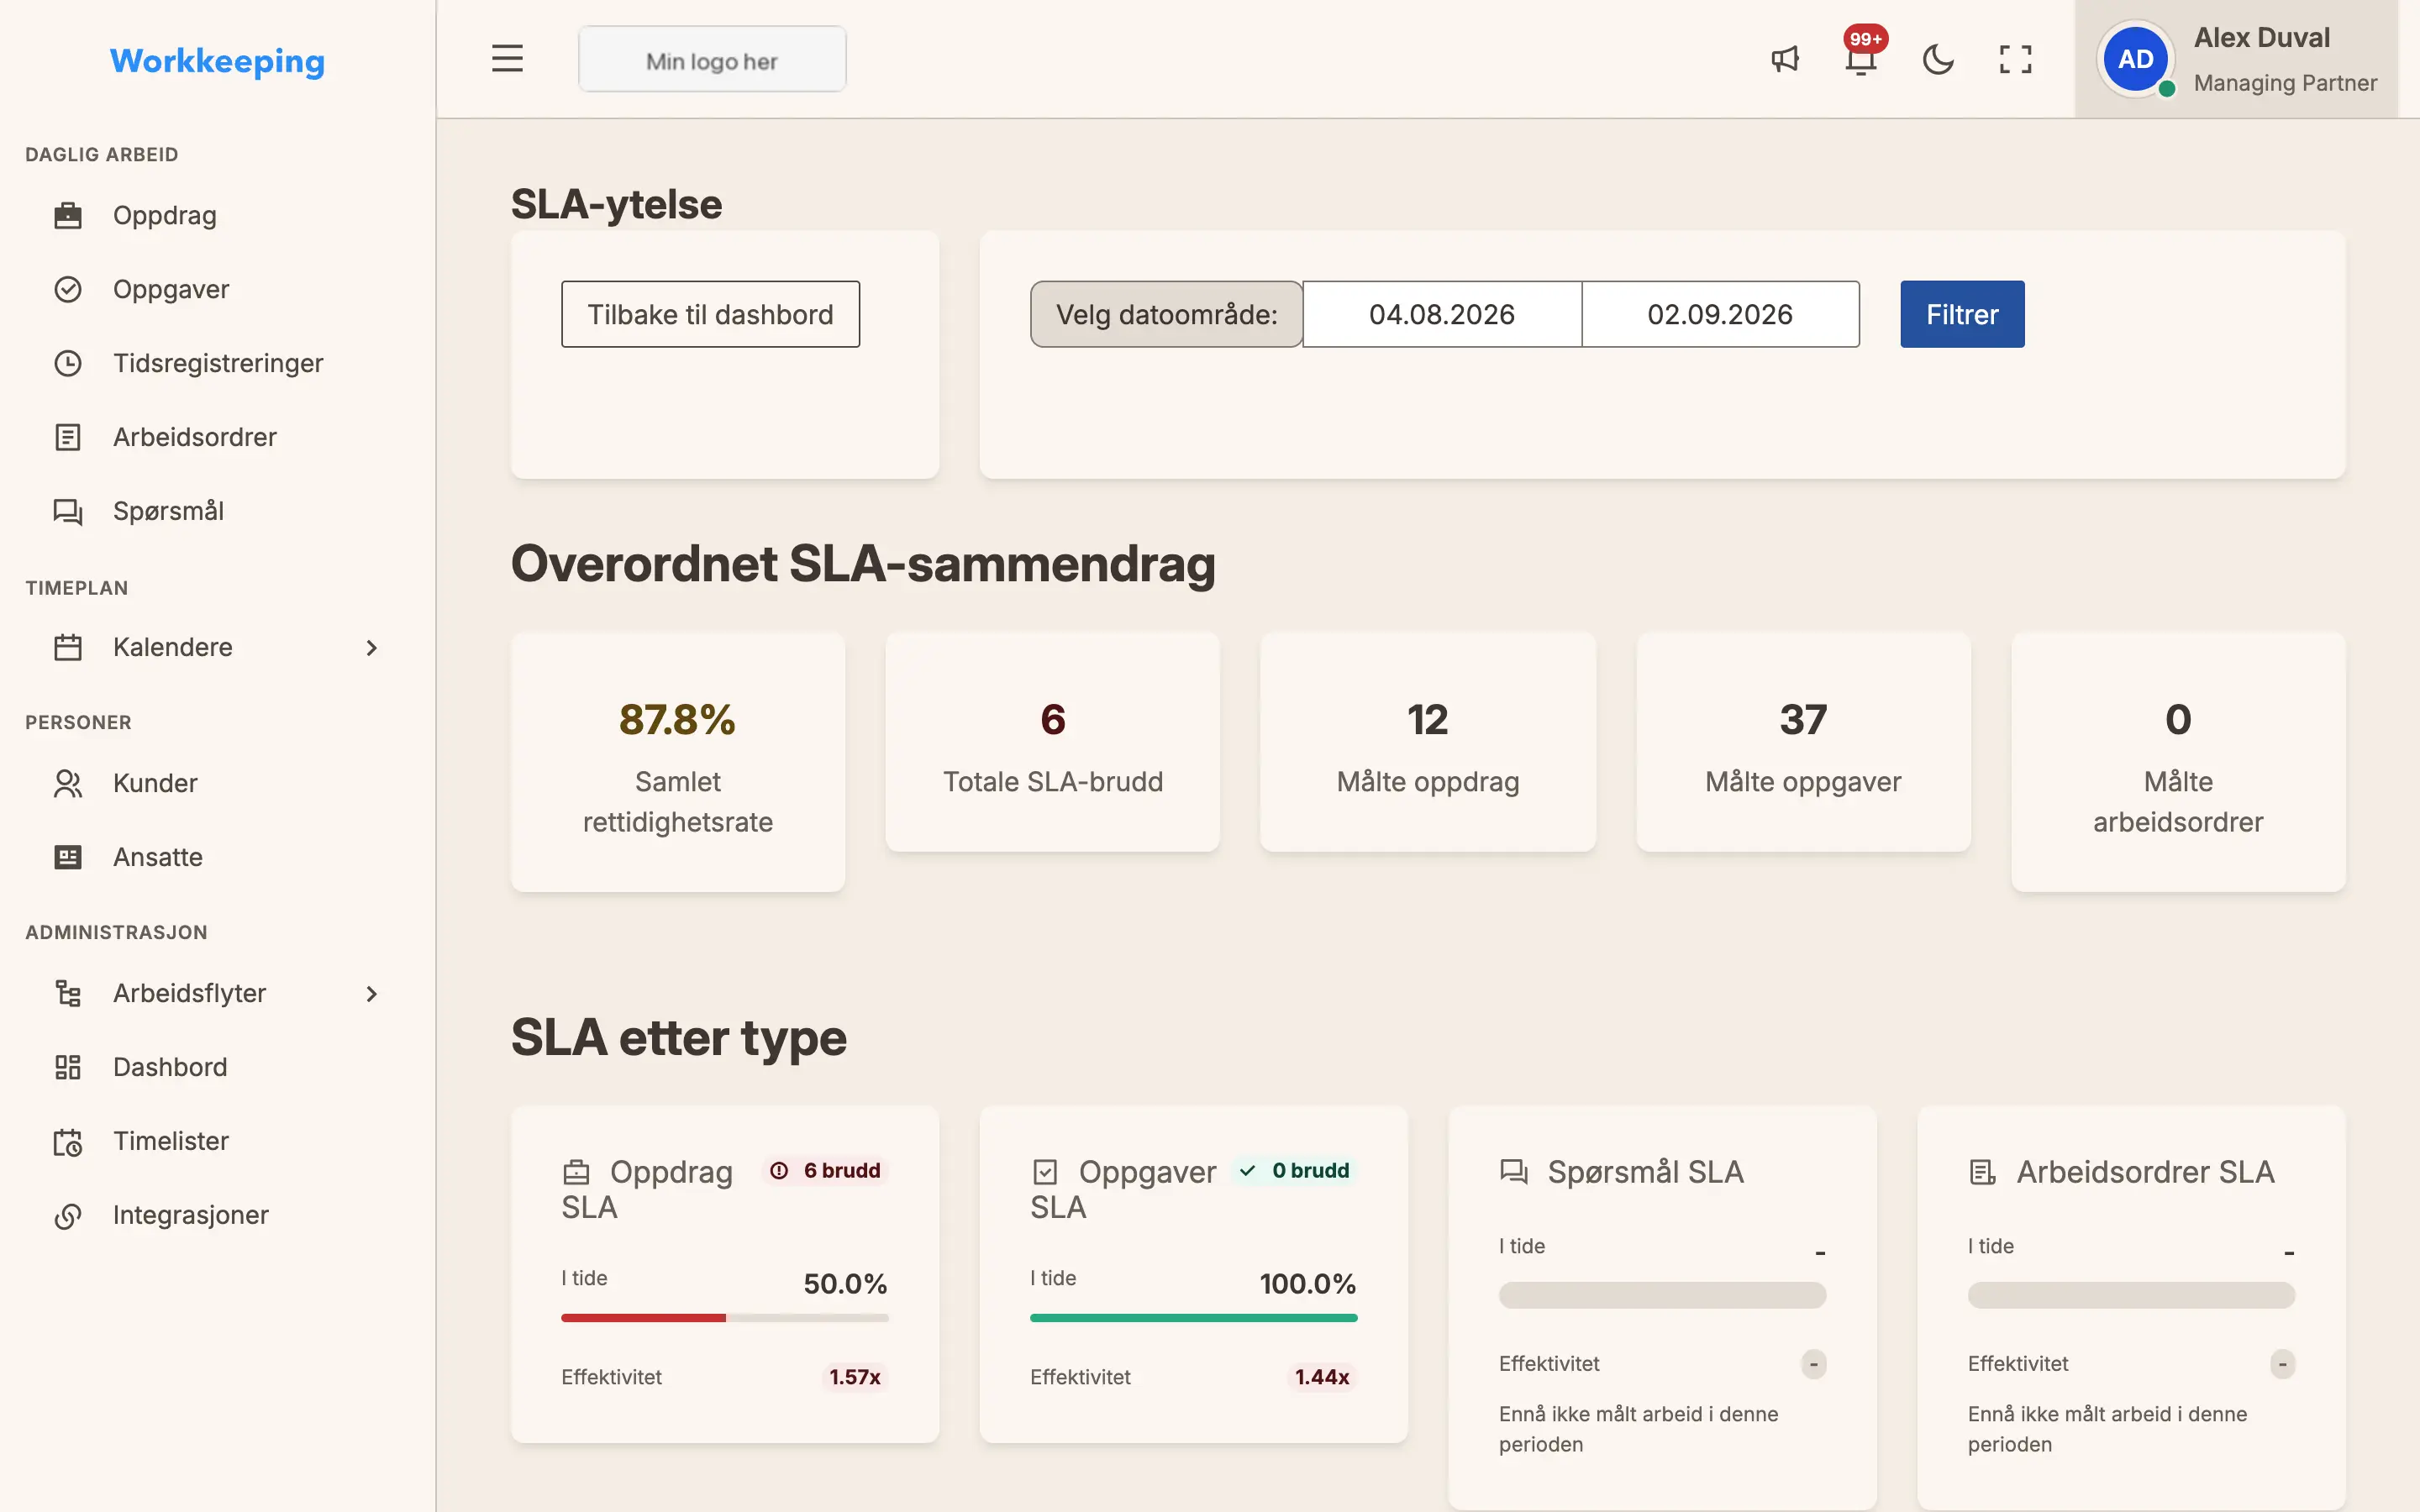Click the Totale SLA-brudd card
This screenshot has width=2420, height=1512.
point(1052,742)
